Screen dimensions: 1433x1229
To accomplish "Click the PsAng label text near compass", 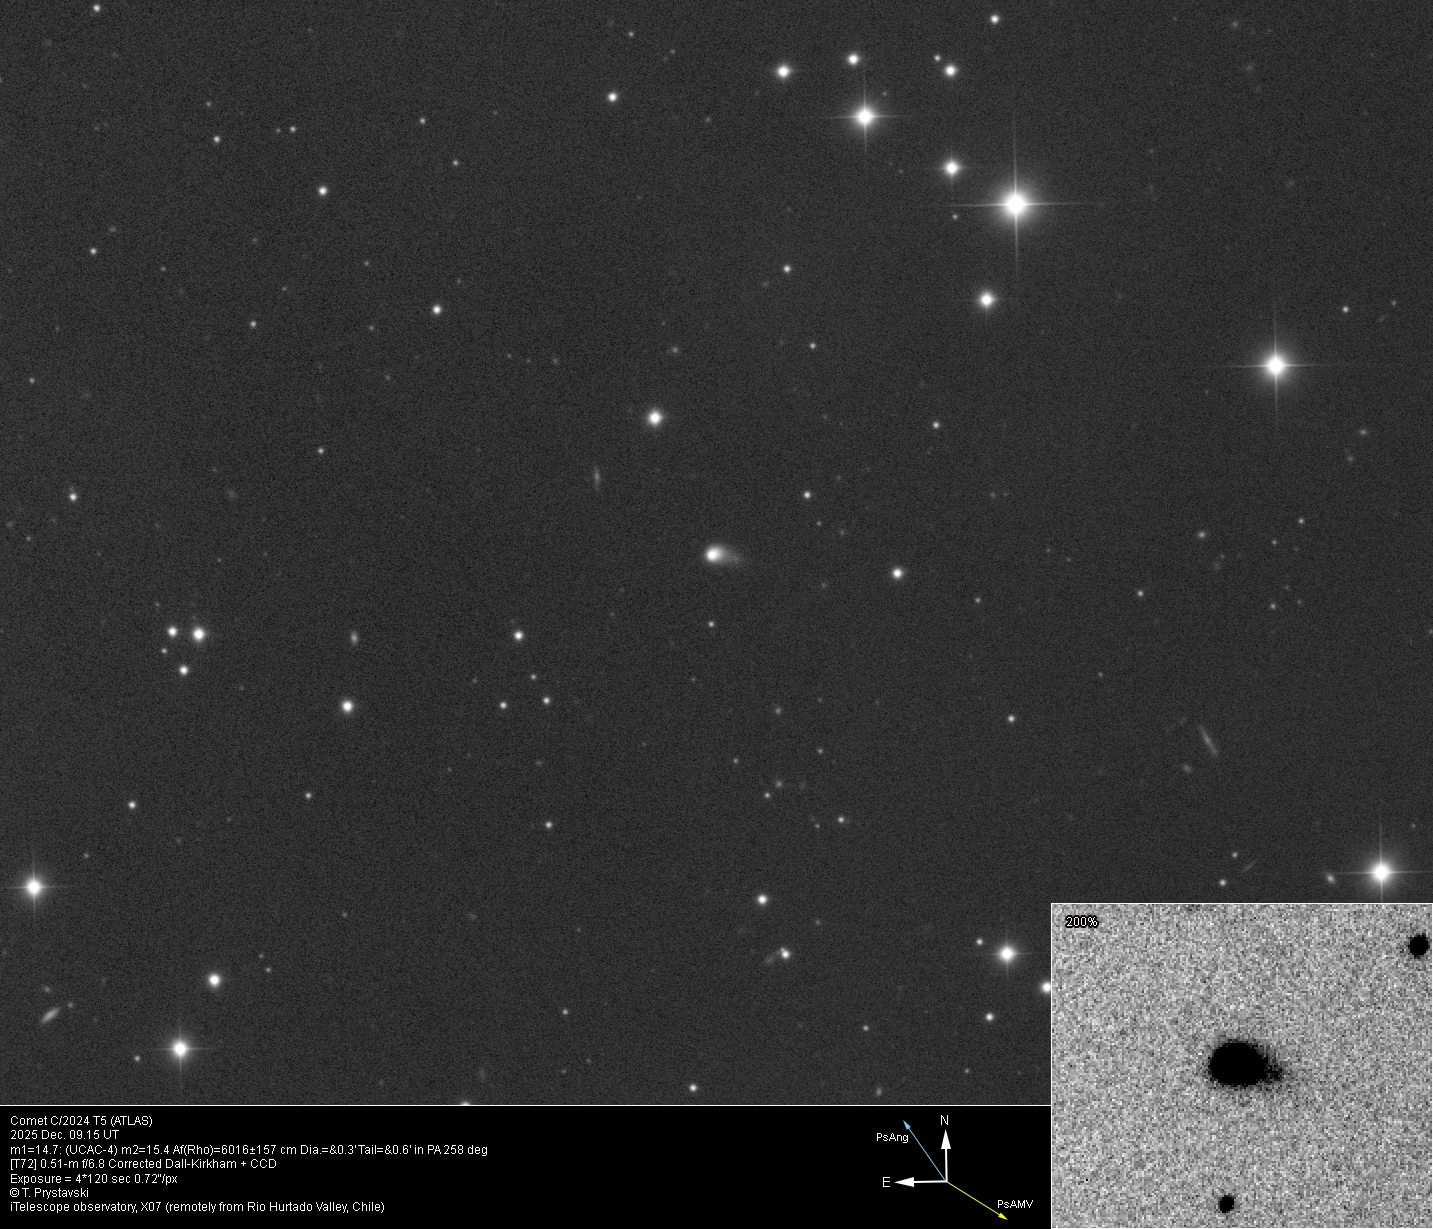I will (x=892, y=1137).
